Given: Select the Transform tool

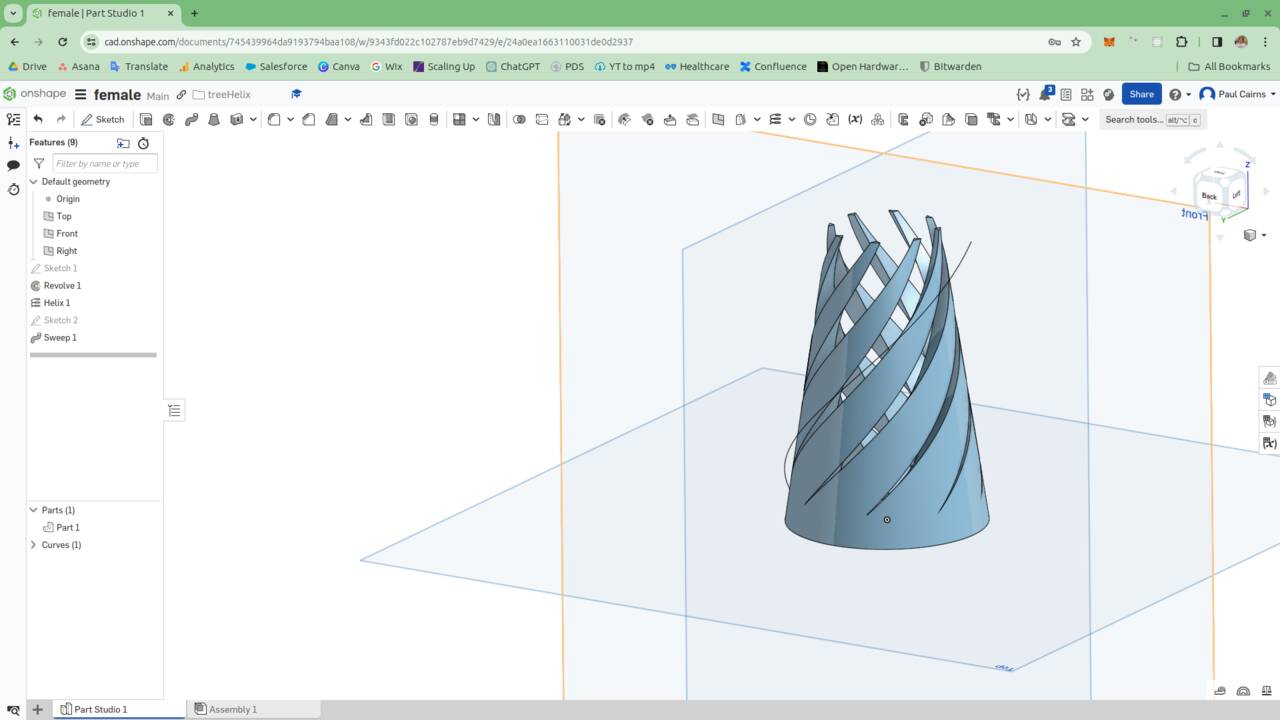Looking at the screenshot, I should (565, 119).
